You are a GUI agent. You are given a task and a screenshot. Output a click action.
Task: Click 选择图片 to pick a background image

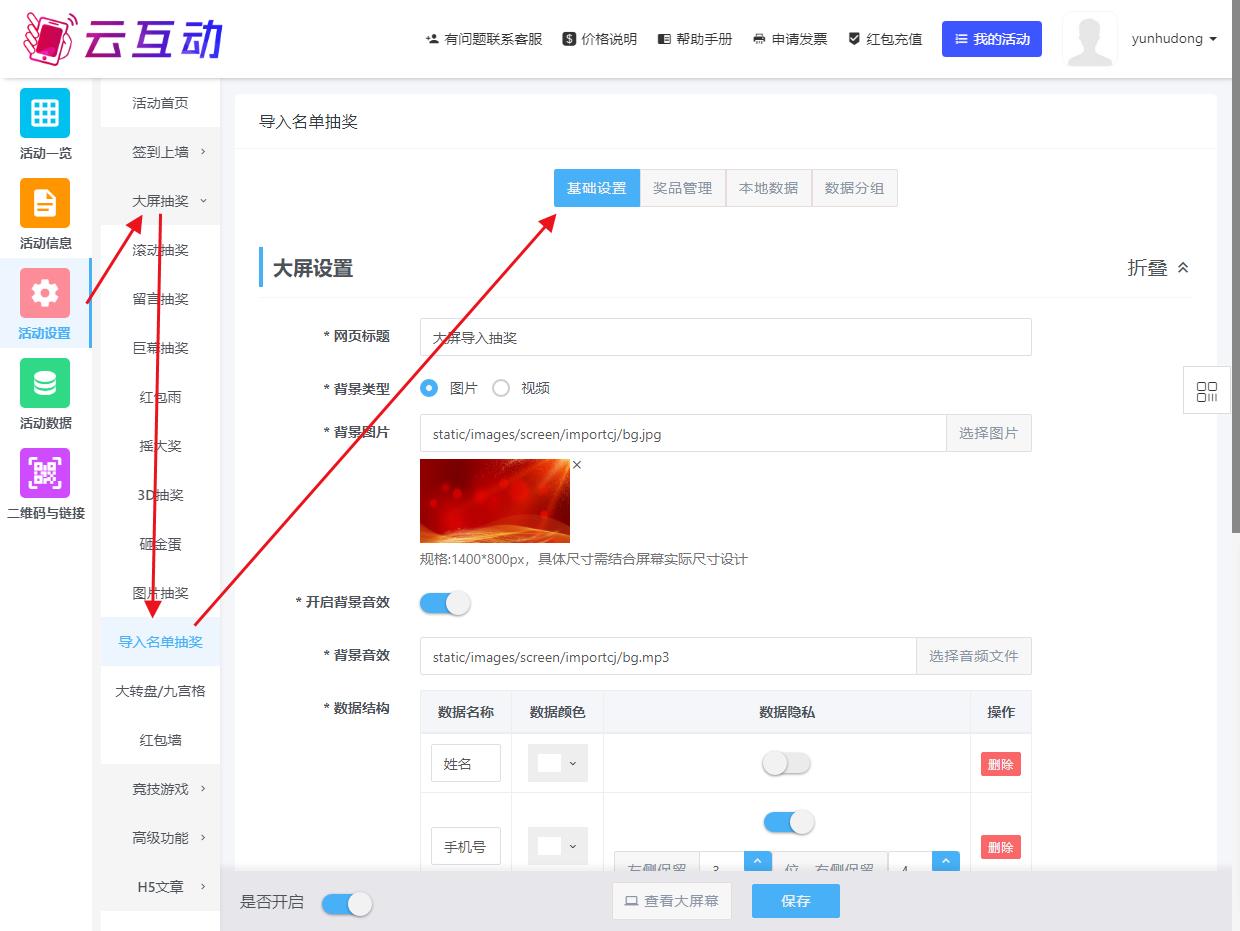[x=988, y=432]
